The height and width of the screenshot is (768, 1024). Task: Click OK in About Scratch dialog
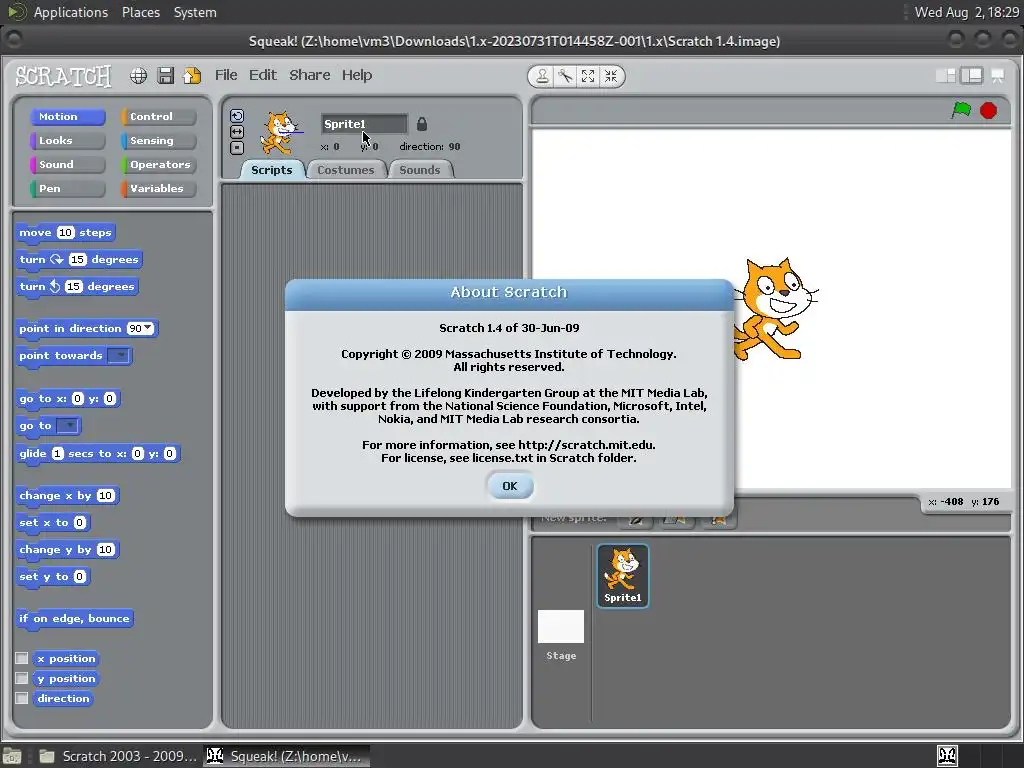click(510, 486)
